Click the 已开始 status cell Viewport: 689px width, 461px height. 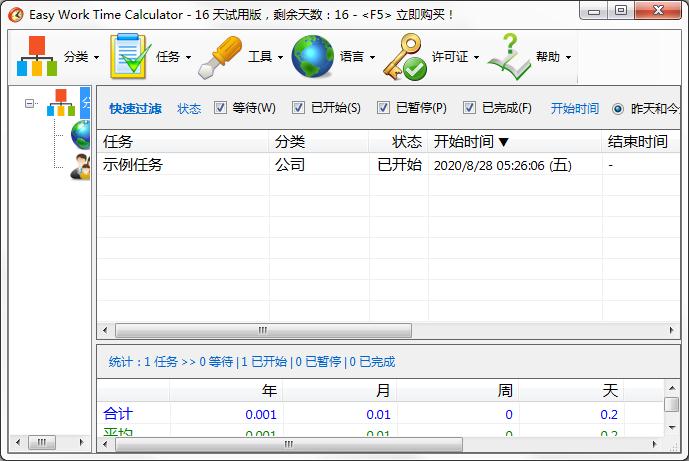point(399,165)
